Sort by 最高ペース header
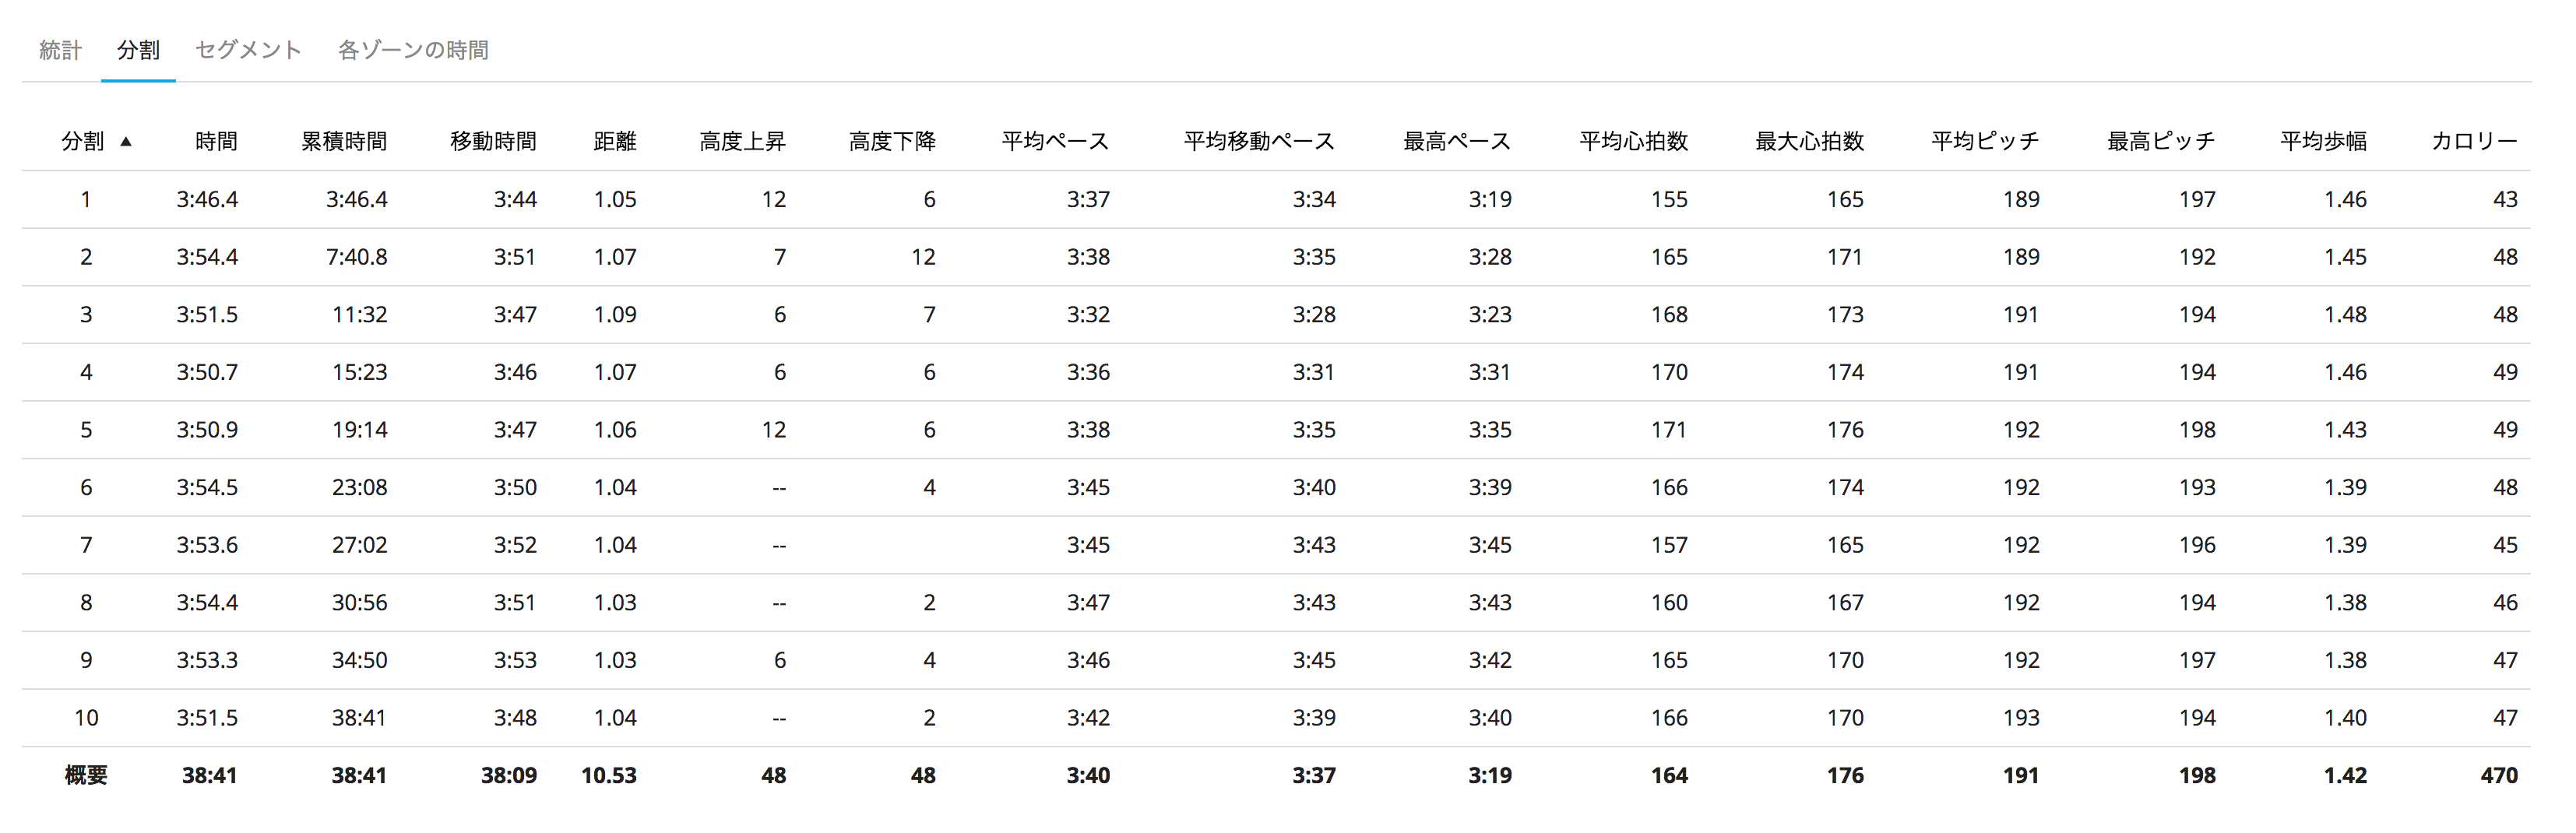 [x=1456, y=142]
